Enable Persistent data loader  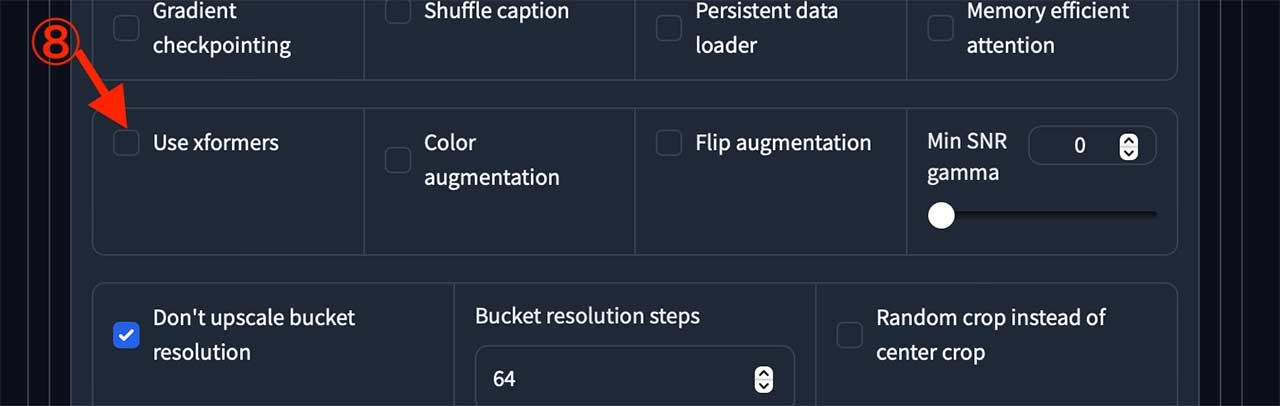click(669, 28)
